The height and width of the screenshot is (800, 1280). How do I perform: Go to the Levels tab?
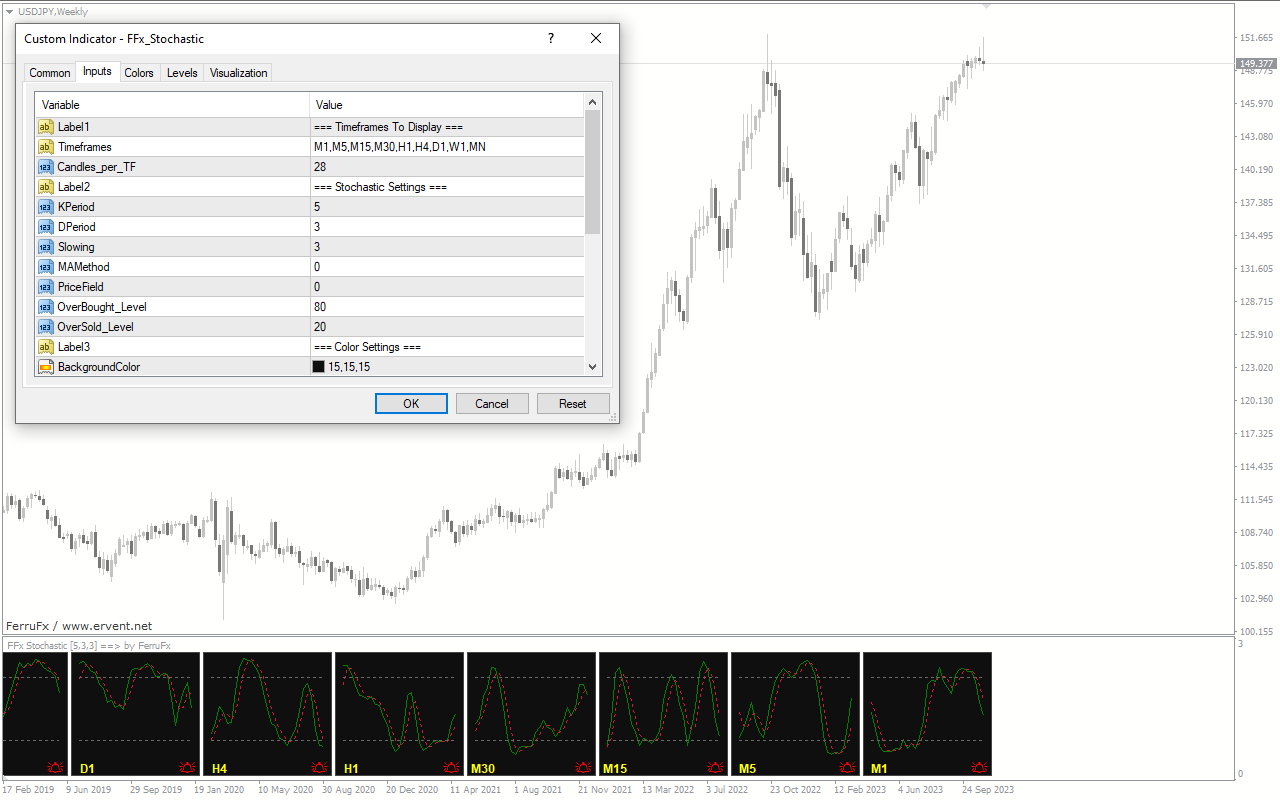(x=182, y=73)
